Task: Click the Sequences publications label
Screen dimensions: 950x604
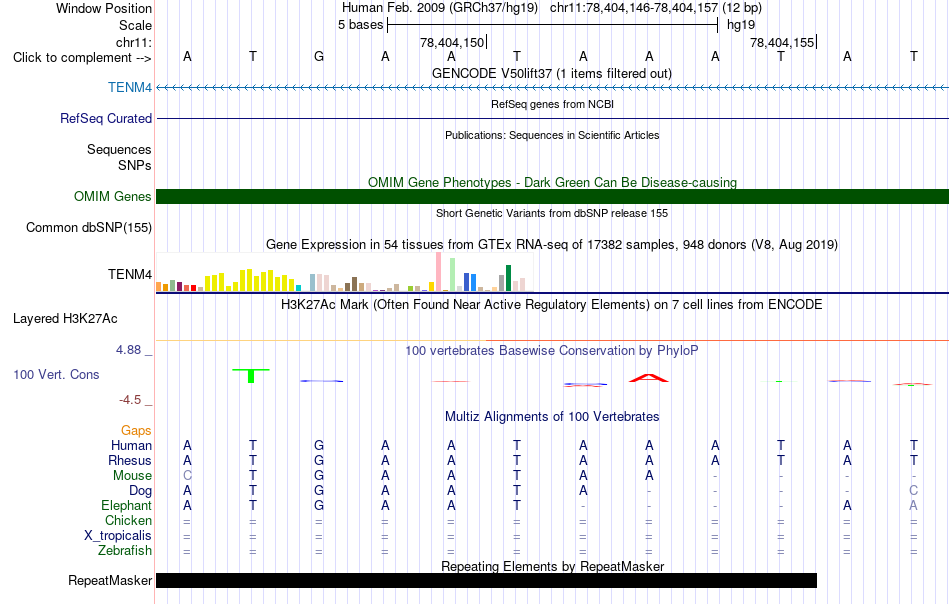Action: (x=119, y=149)
